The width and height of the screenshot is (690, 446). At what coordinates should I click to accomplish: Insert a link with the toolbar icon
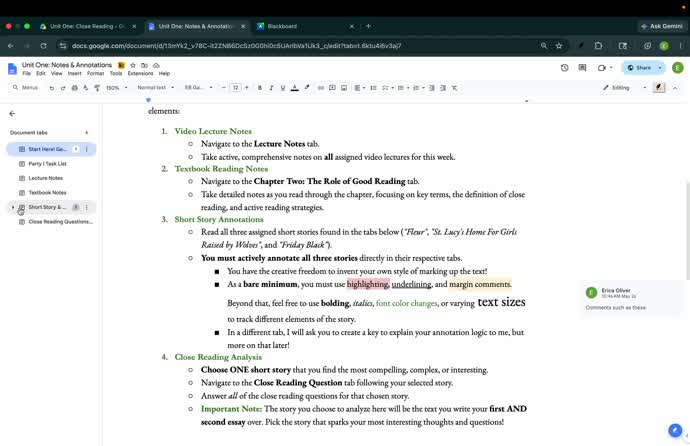(321, 88)
